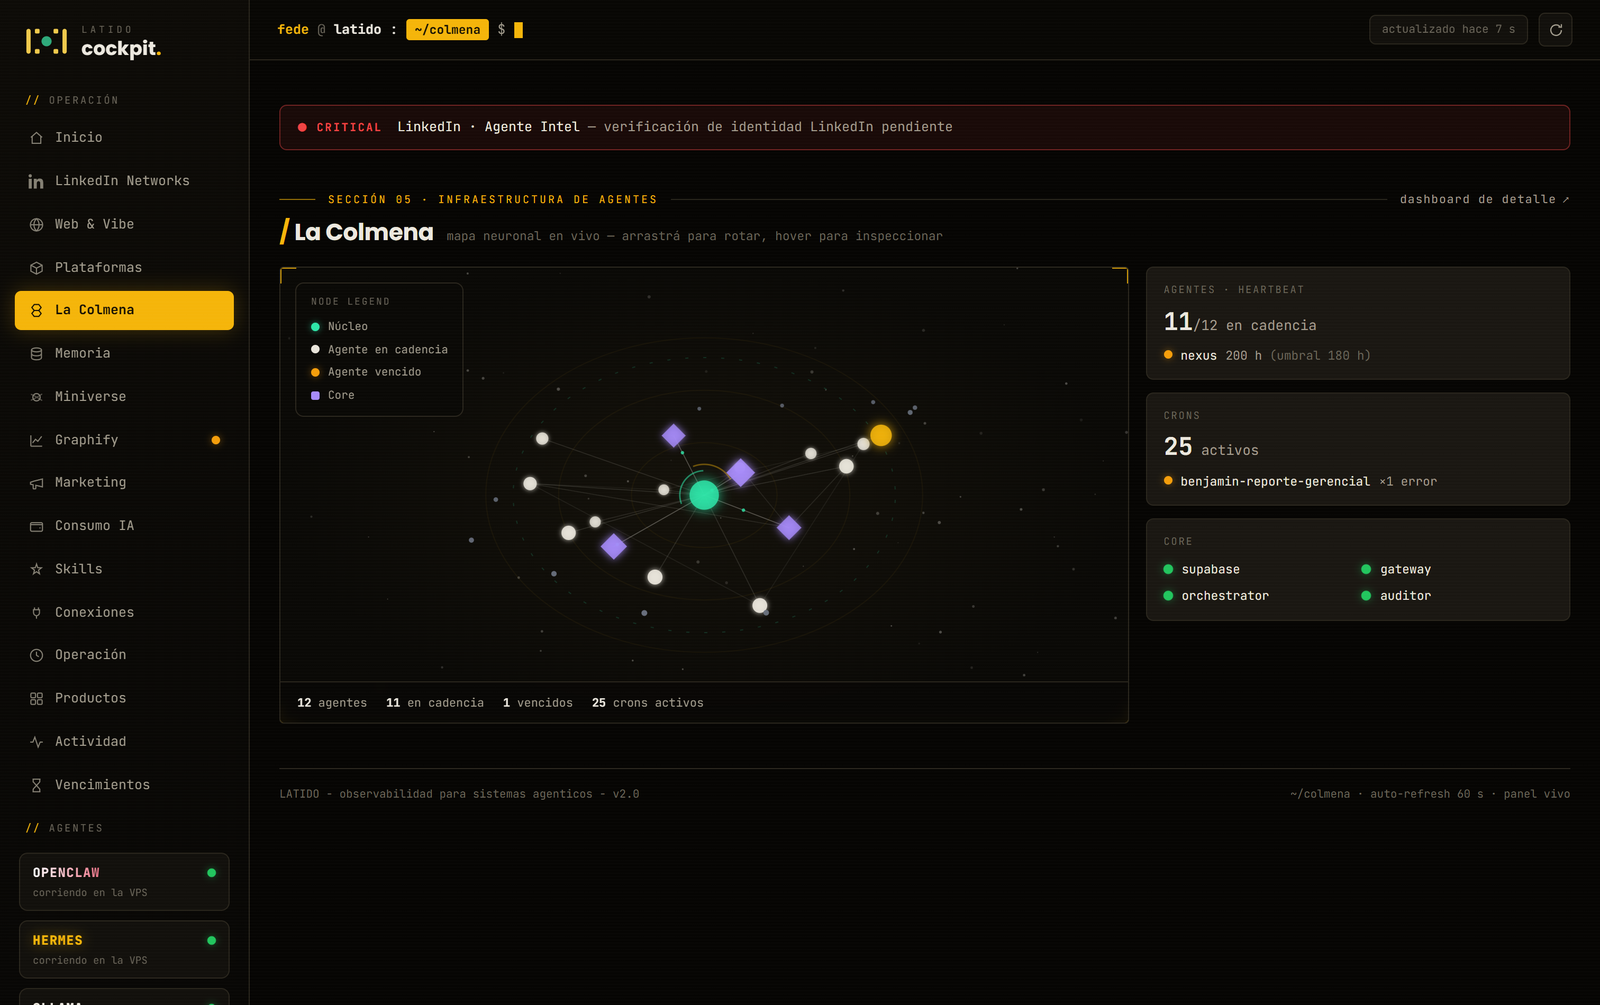Click the Agentes Heartbeat card
This screenshot has width=1600, height=1005.
click(1358, 323)
